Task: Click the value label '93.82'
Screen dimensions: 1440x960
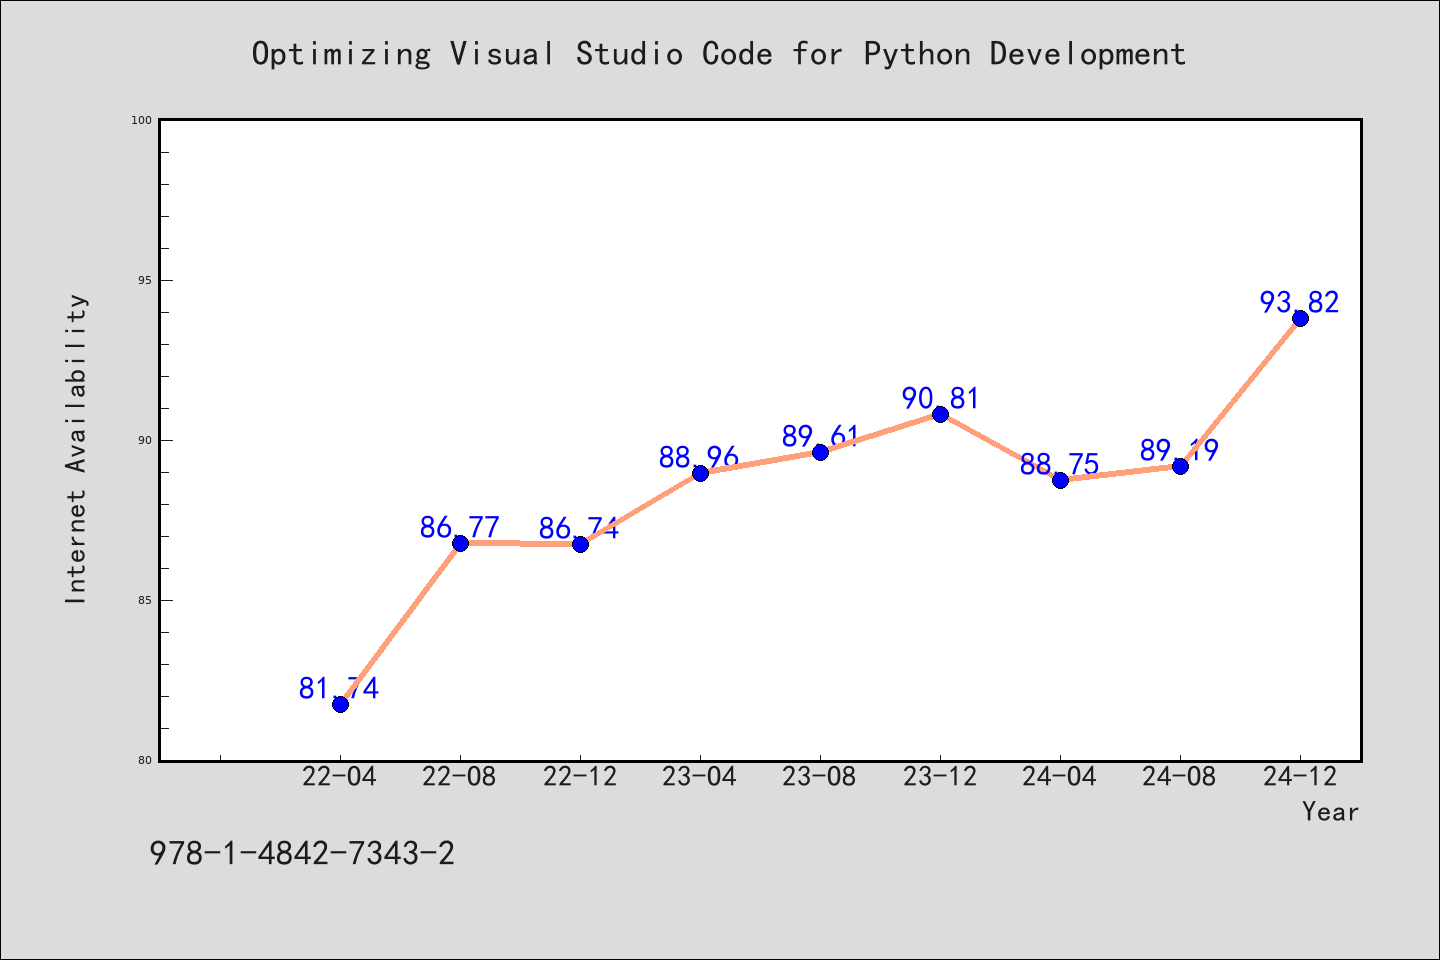Action: pos(1299,302)
